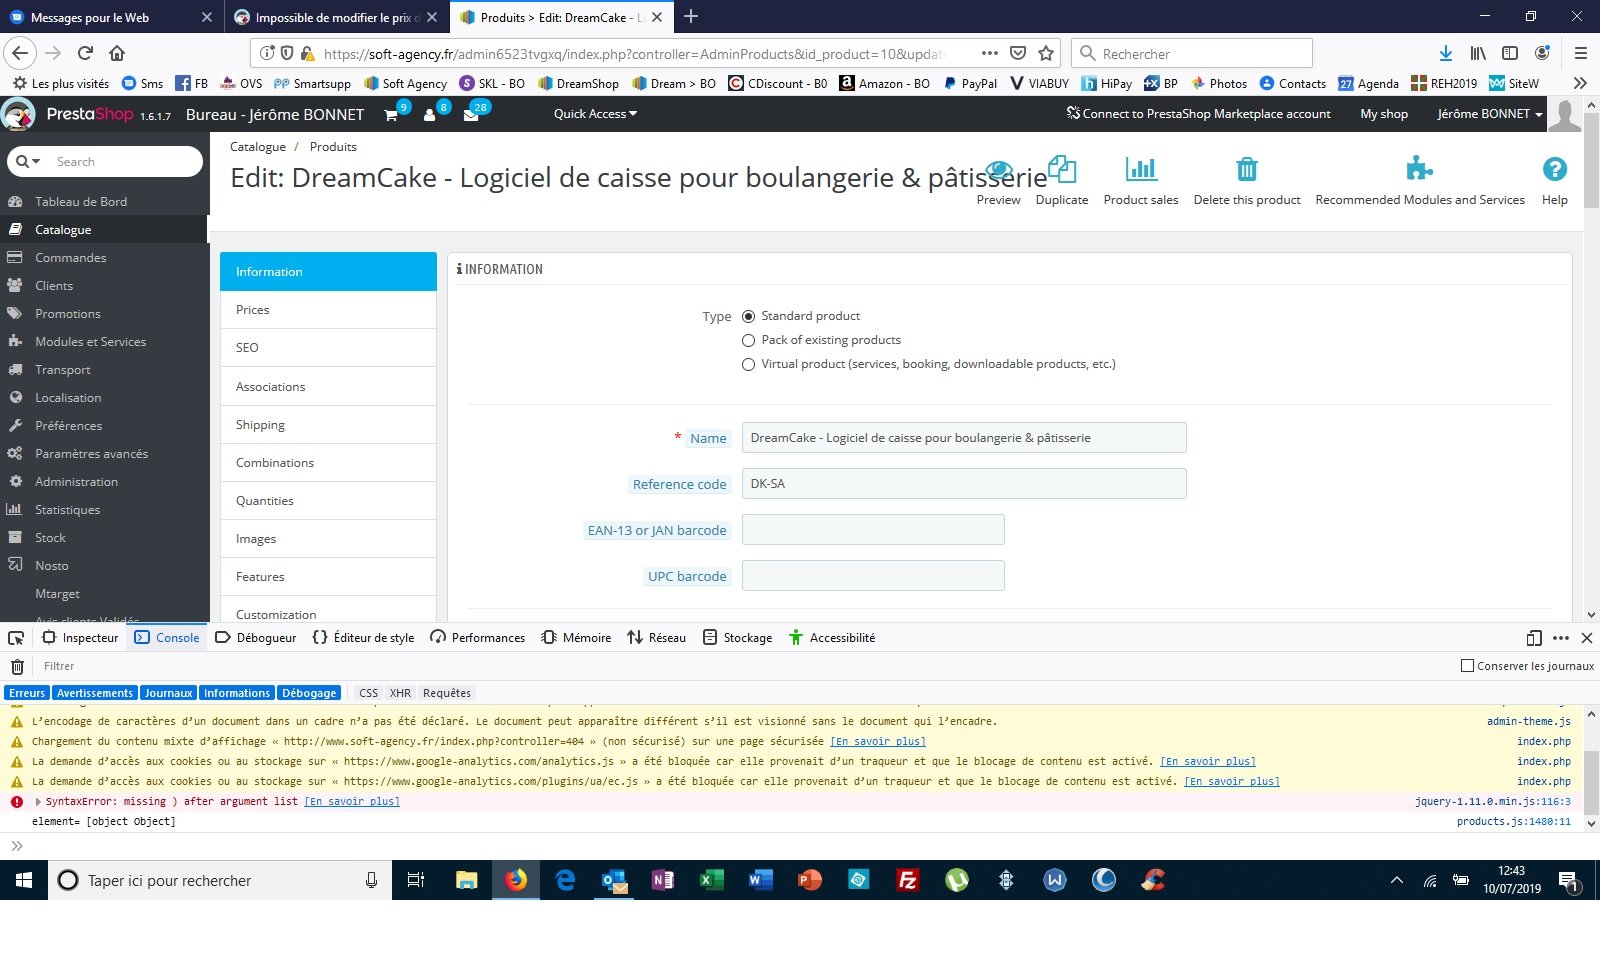Open products.js:1480:11 source link
The width and height of the screenshot is (1600, 960).
(1514, 822)
